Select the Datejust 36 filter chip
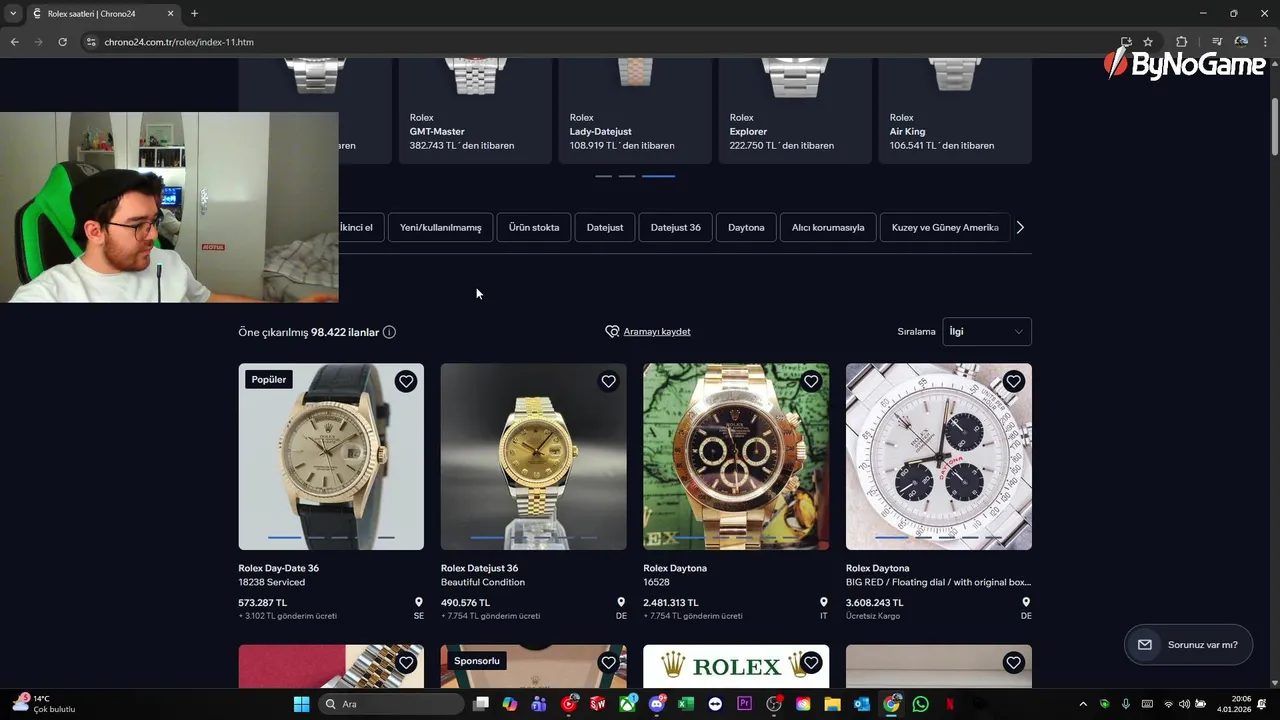1280x720 pixels. click(x=676, y=227)
